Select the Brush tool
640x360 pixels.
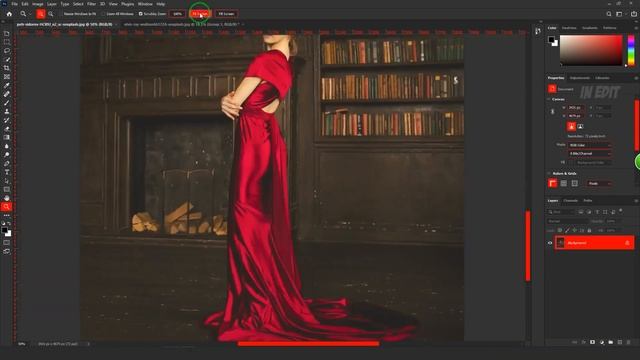click(x=7, y=102)
